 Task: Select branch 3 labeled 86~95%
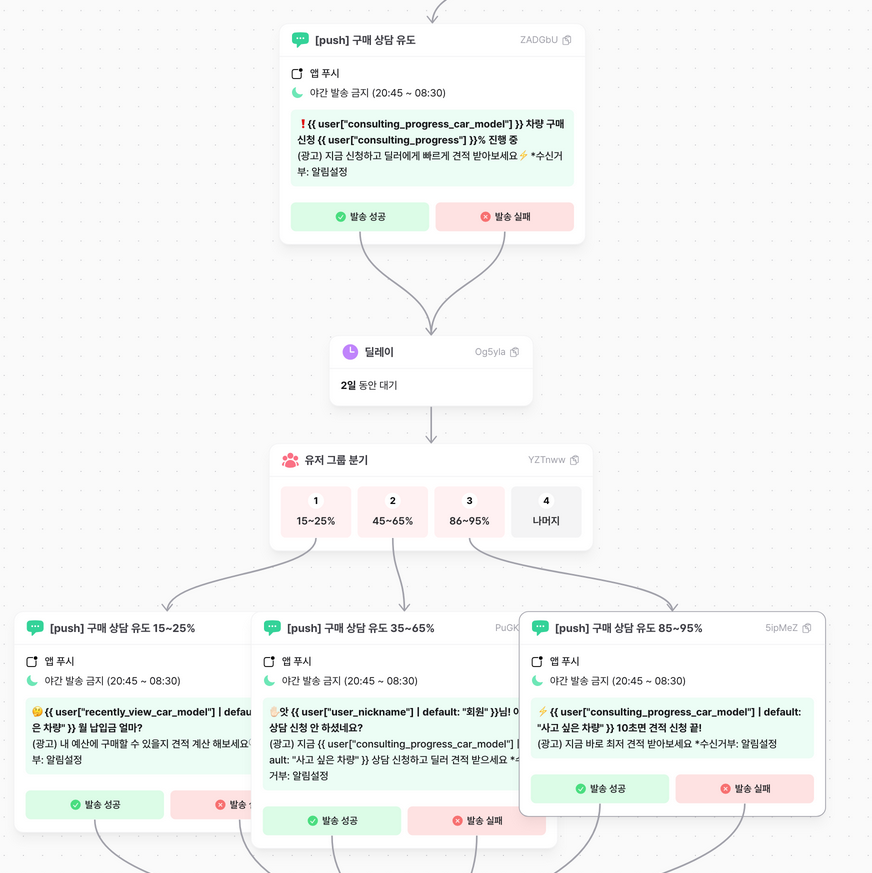coord(470,512)
